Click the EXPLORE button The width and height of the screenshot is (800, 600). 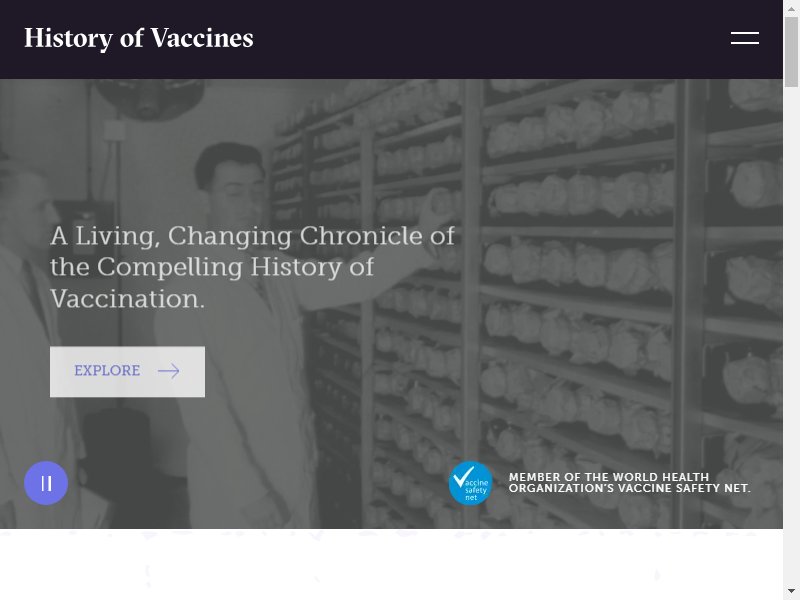128,372
